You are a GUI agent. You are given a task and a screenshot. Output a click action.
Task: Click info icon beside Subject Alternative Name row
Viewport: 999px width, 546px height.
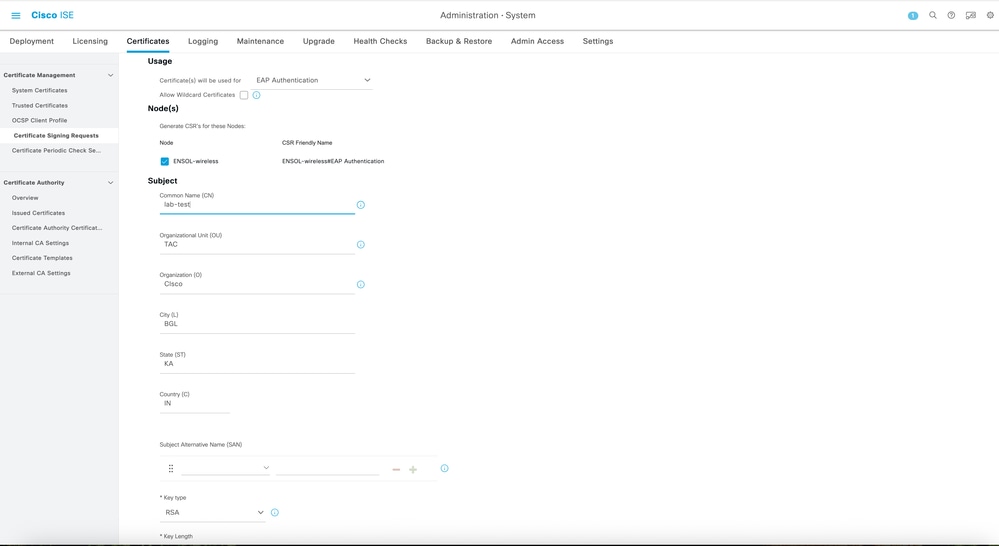pos(445,468)
